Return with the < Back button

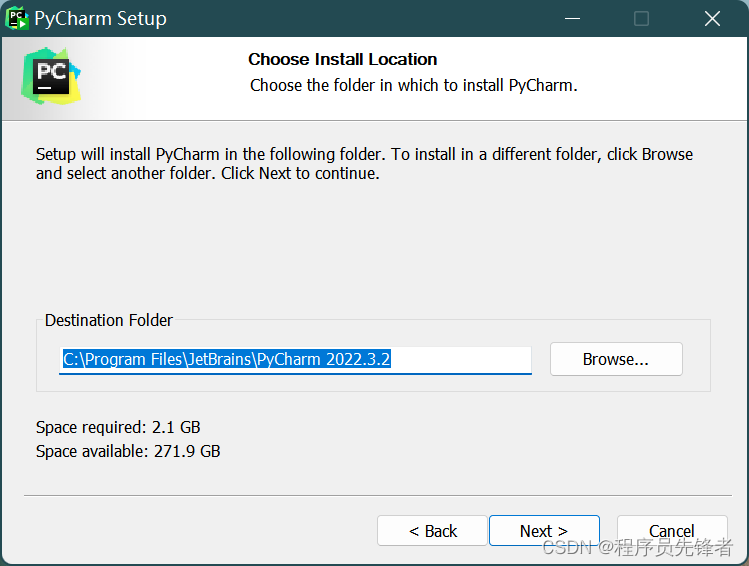432,530
